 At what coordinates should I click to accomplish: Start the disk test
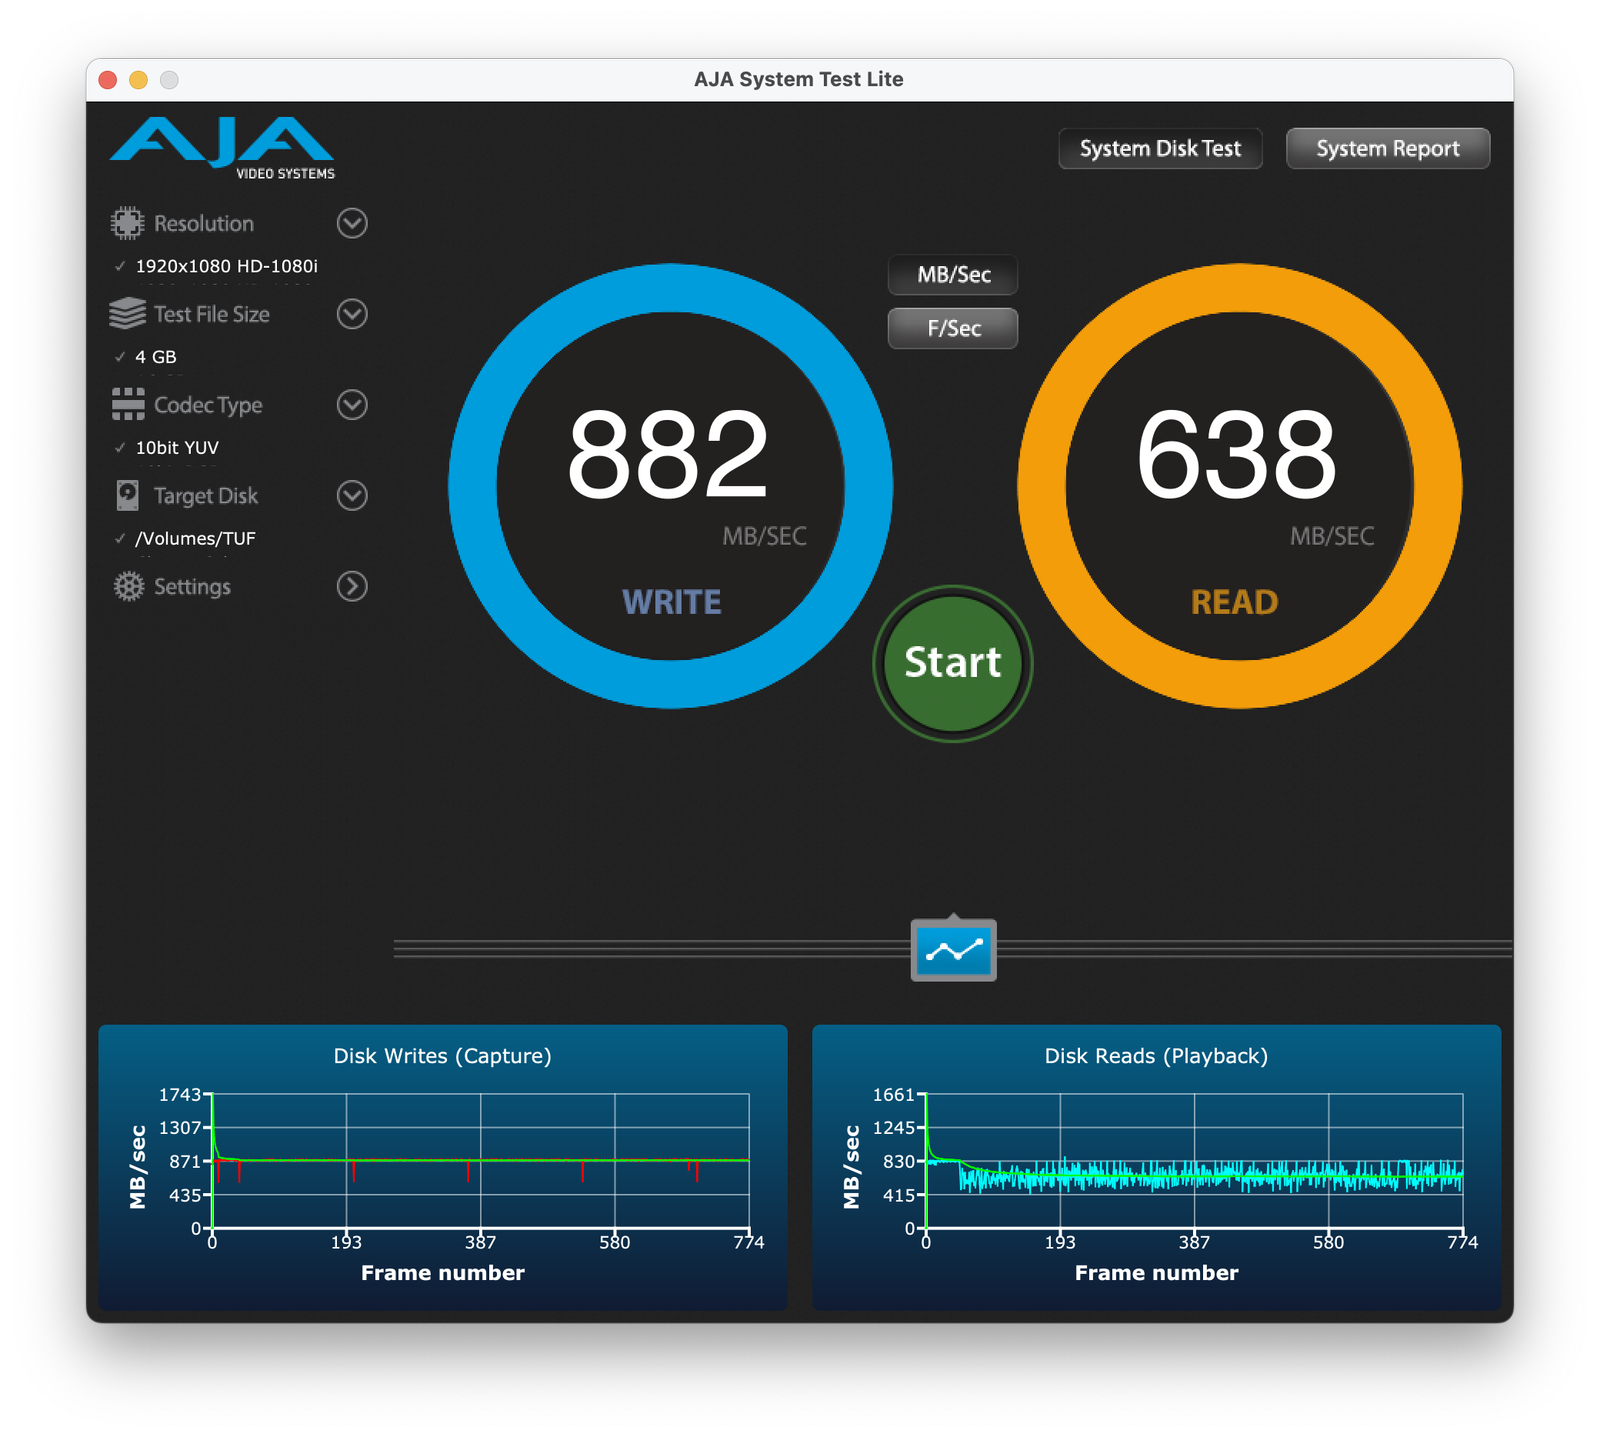click(x=953, y=663)
